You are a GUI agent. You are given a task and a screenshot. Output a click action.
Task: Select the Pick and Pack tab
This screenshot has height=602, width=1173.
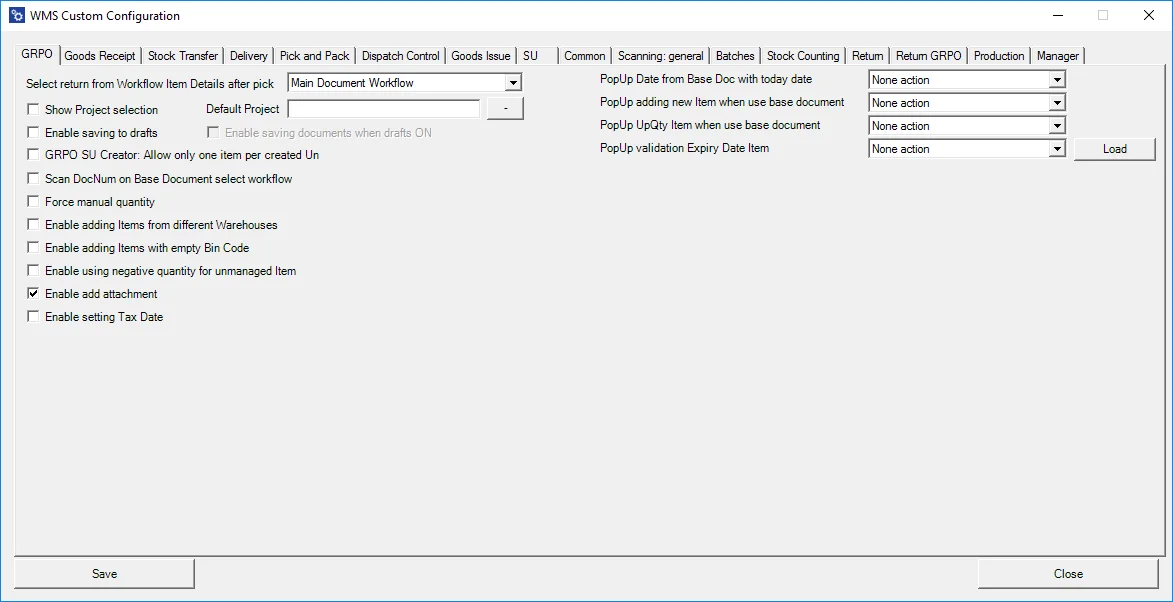pos(314,55)
